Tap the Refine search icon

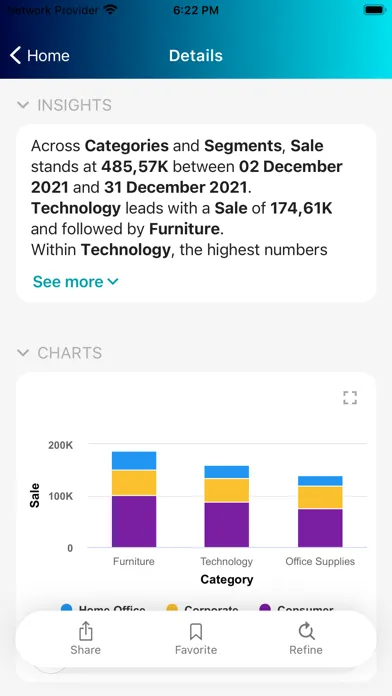[x=306, y=631]
